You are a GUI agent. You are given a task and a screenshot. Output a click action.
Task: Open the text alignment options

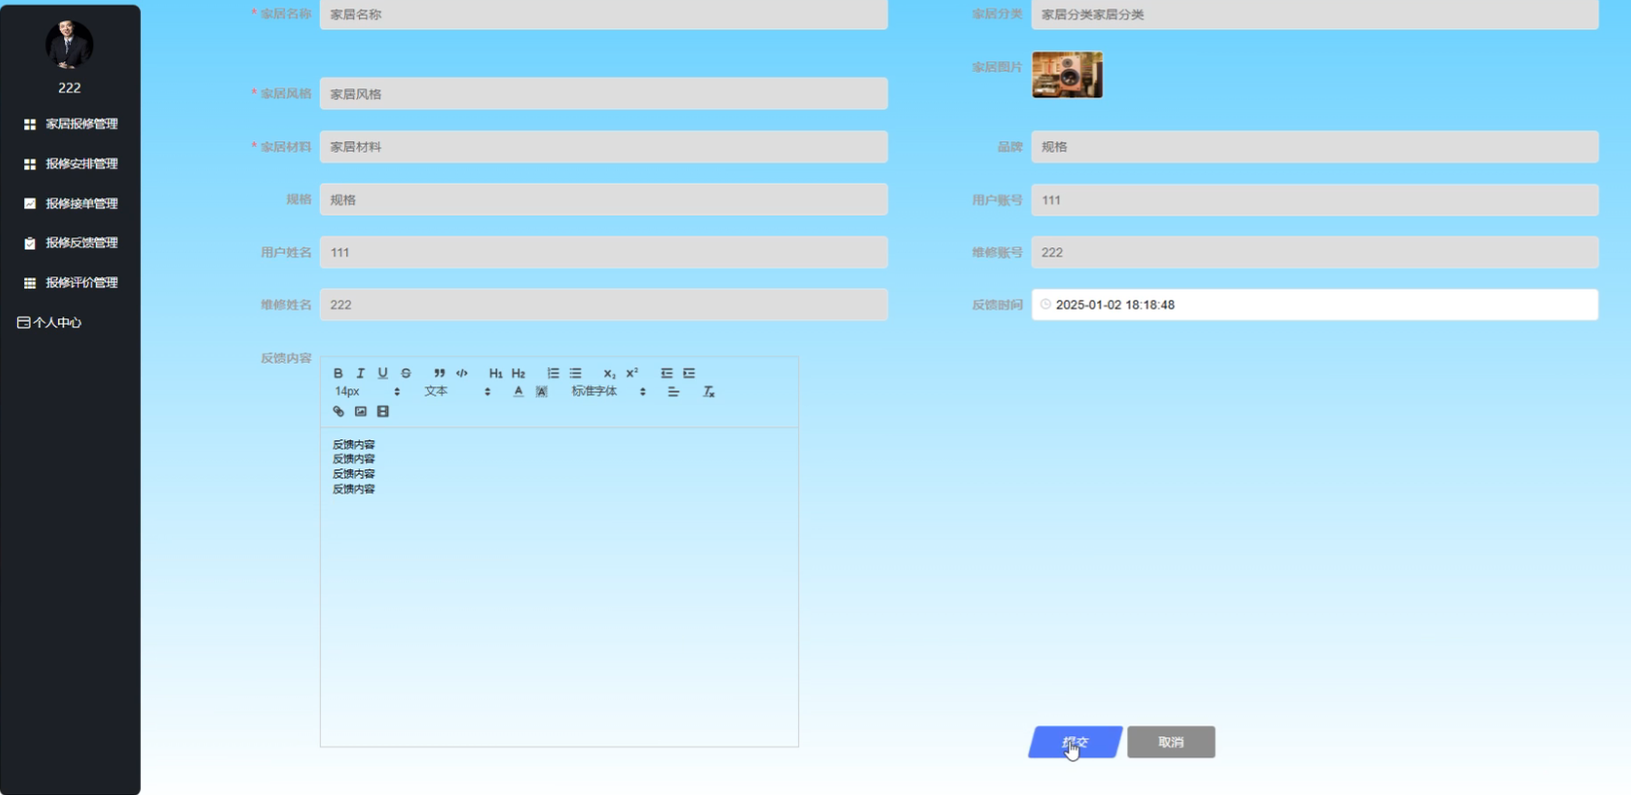tap(673, 392)
